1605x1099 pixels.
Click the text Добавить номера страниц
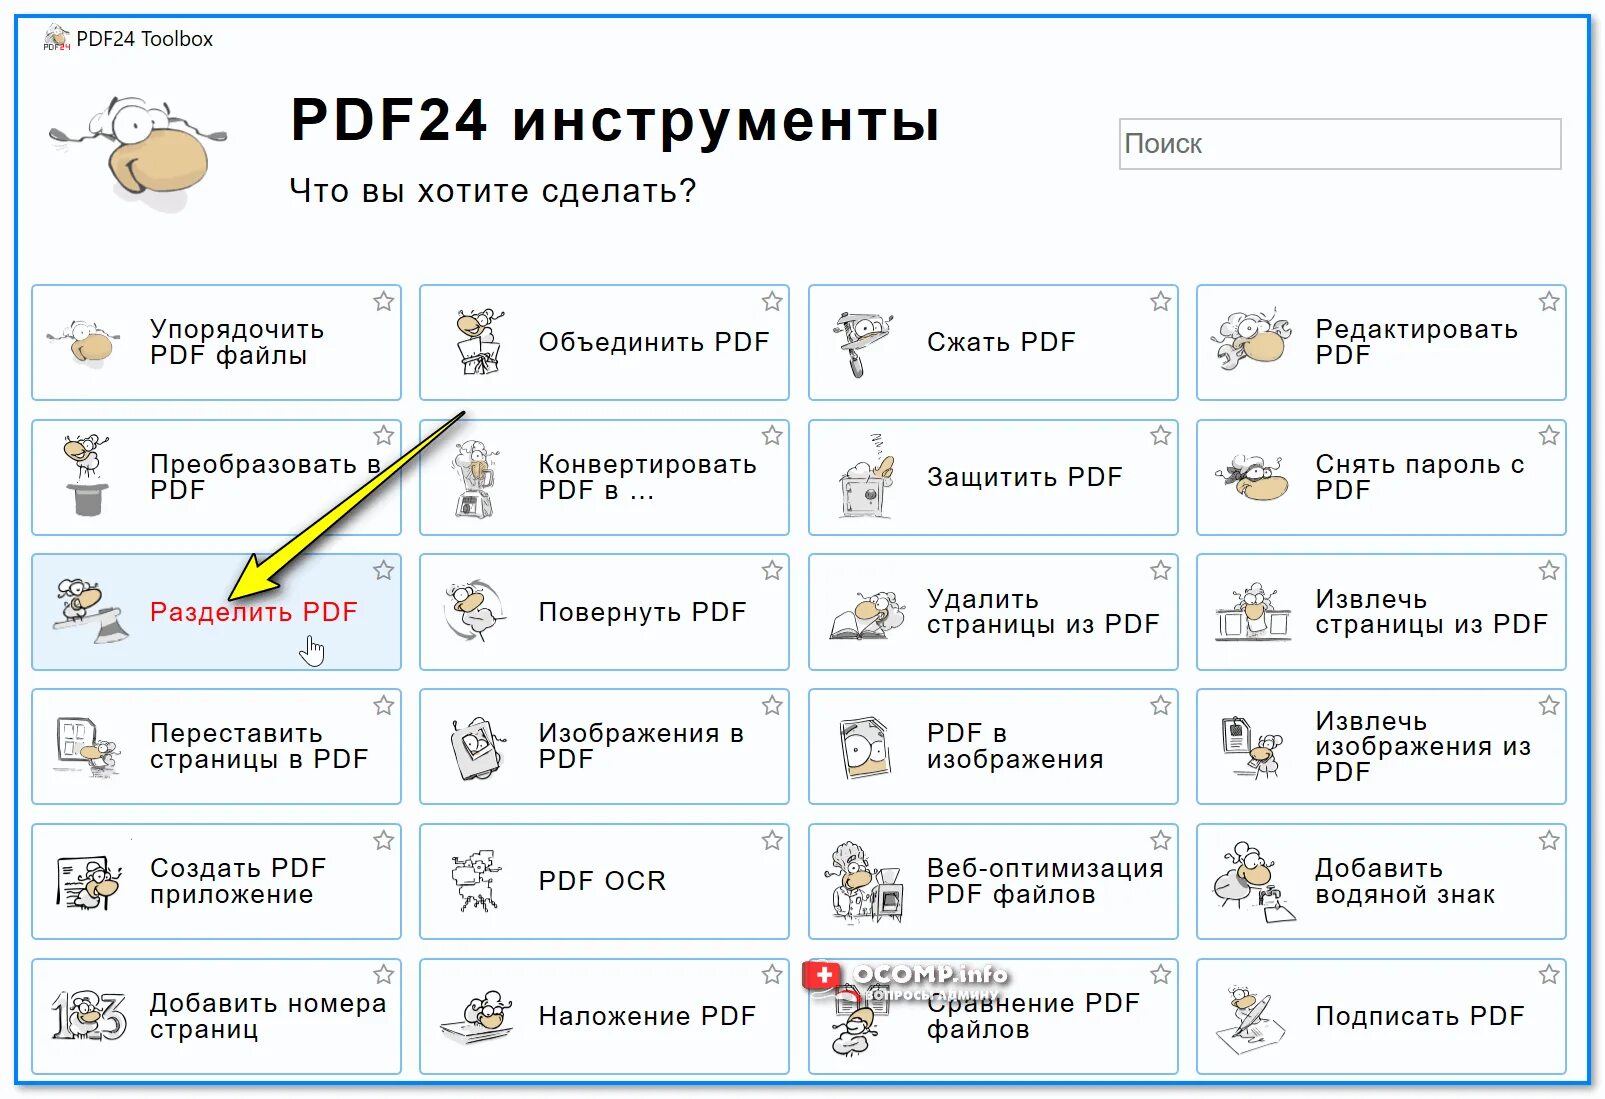pos(268,1016)
